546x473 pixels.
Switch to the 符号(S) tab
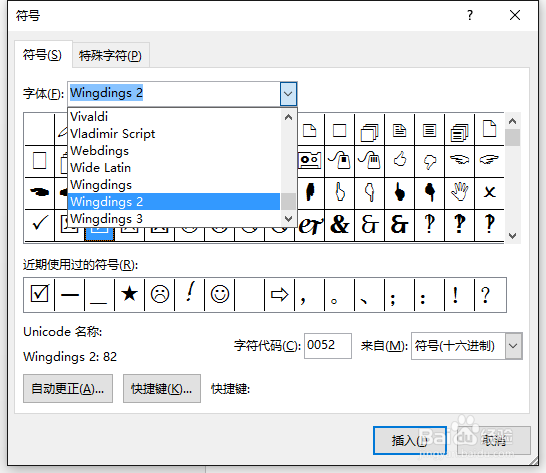pyautogui.click(x=42, y=55)
